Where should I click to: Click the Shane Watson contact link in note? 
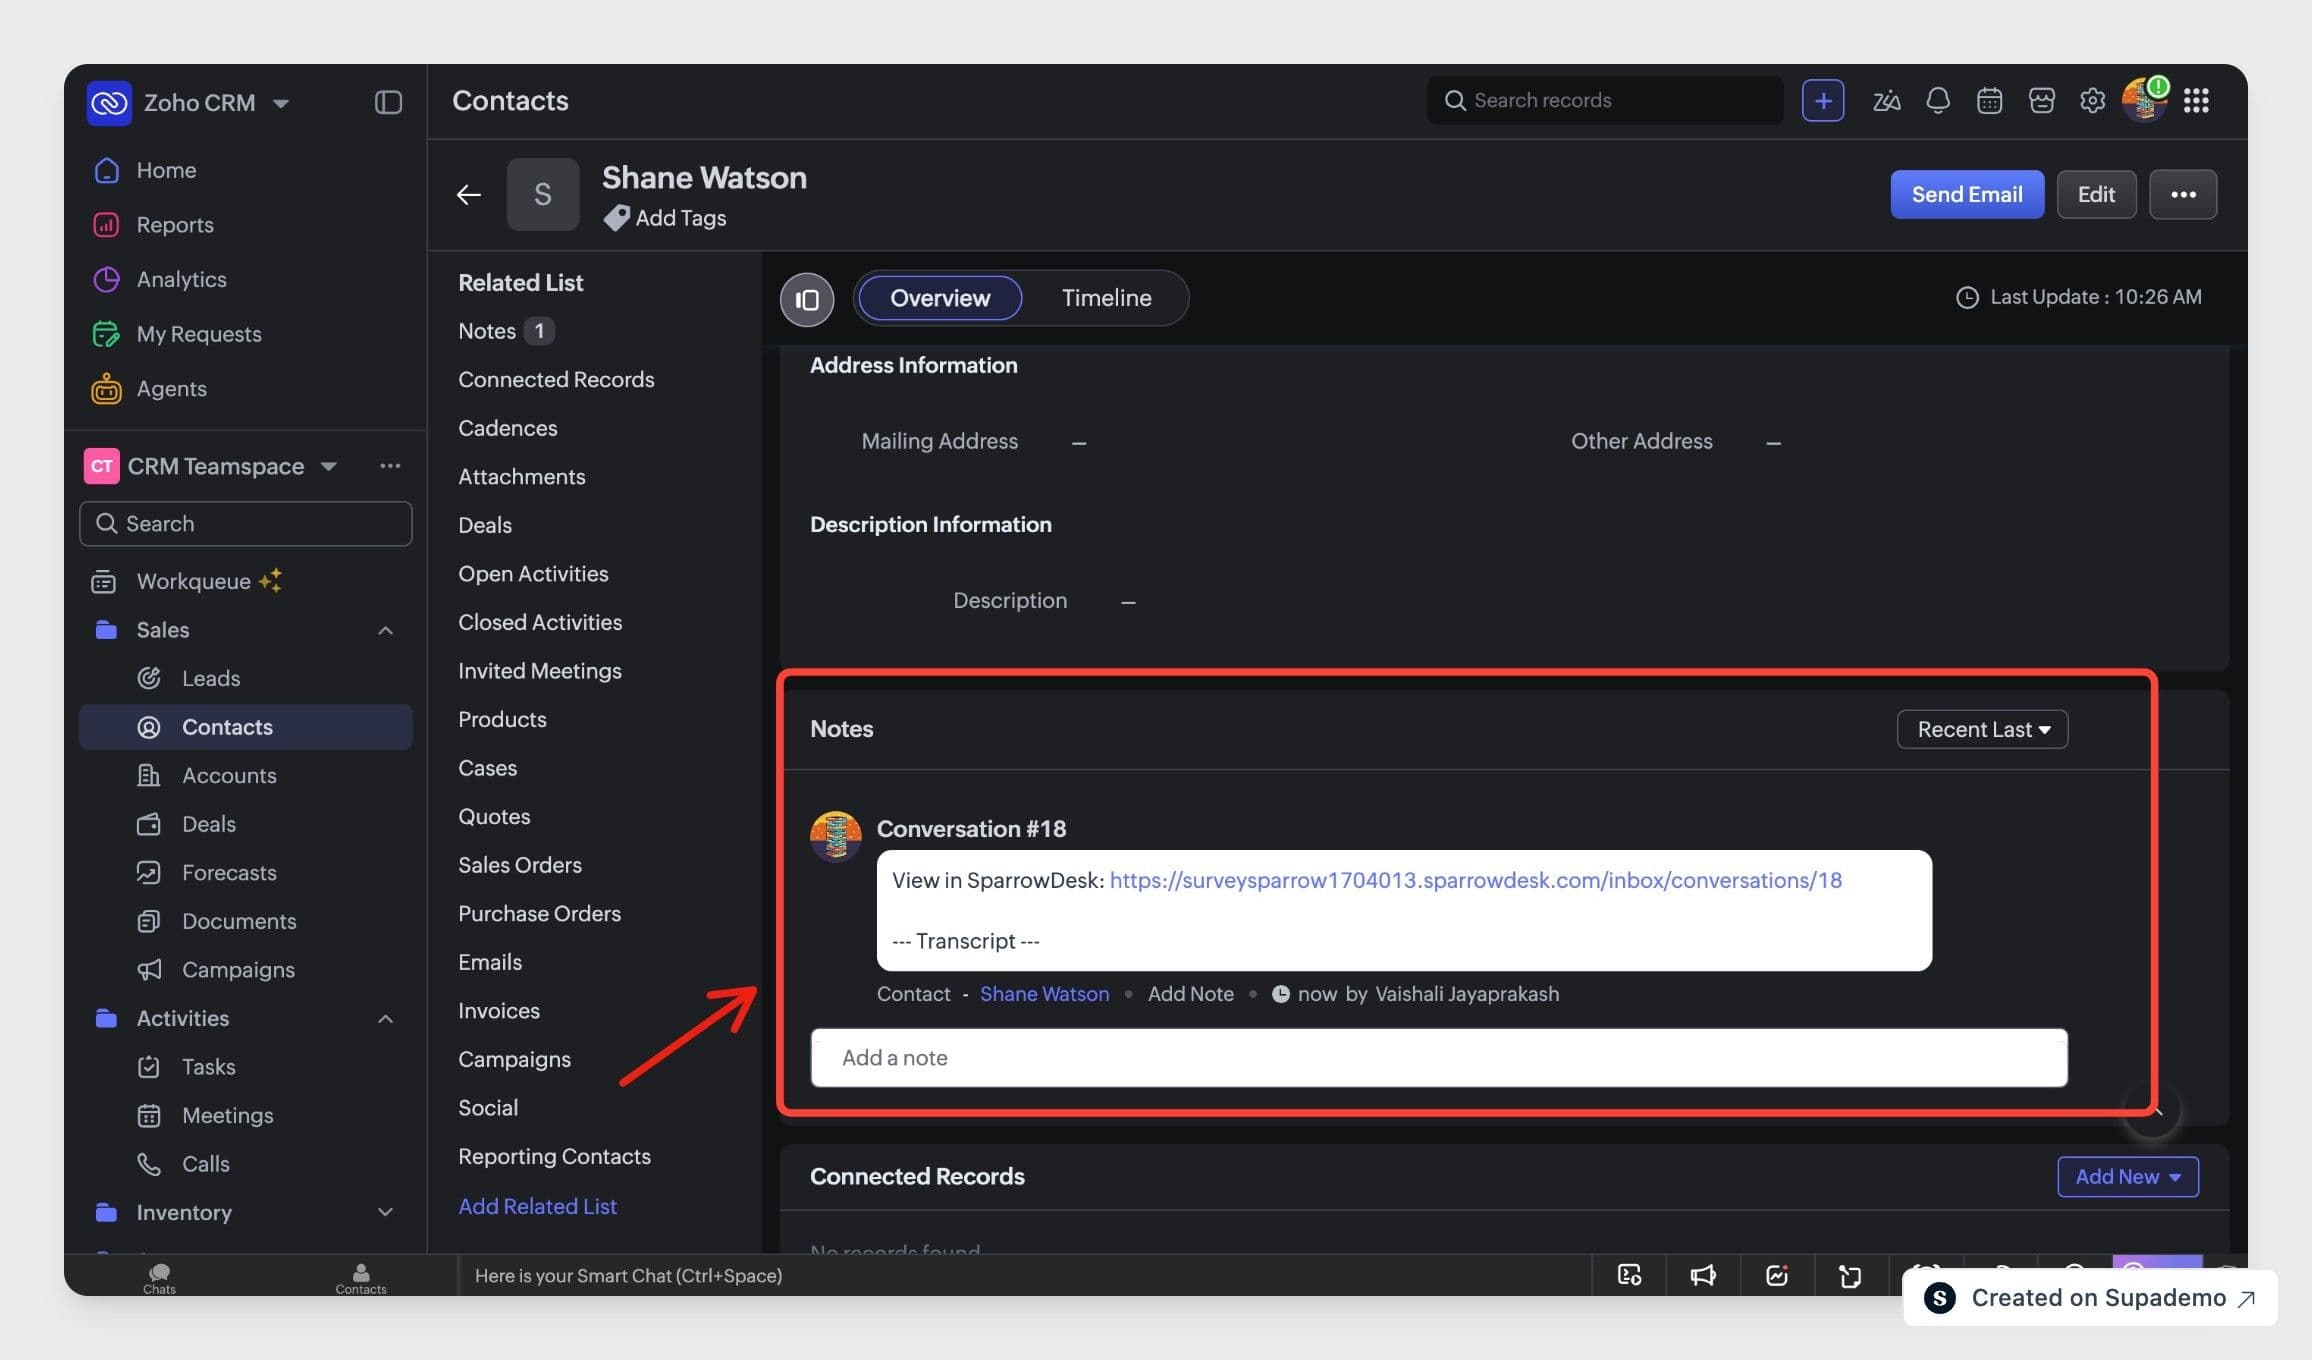pyautogui.click(x=1045, y=994)
